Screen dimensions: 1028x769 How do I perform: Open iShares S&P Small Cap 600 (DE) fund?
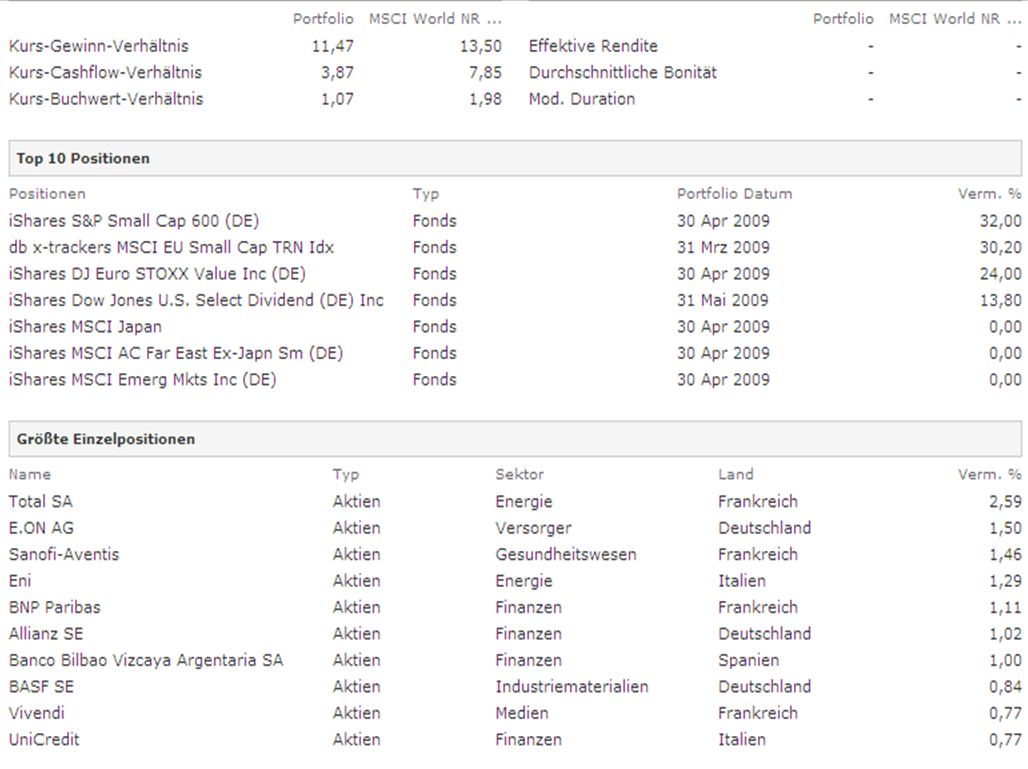[x=134, y=221]
